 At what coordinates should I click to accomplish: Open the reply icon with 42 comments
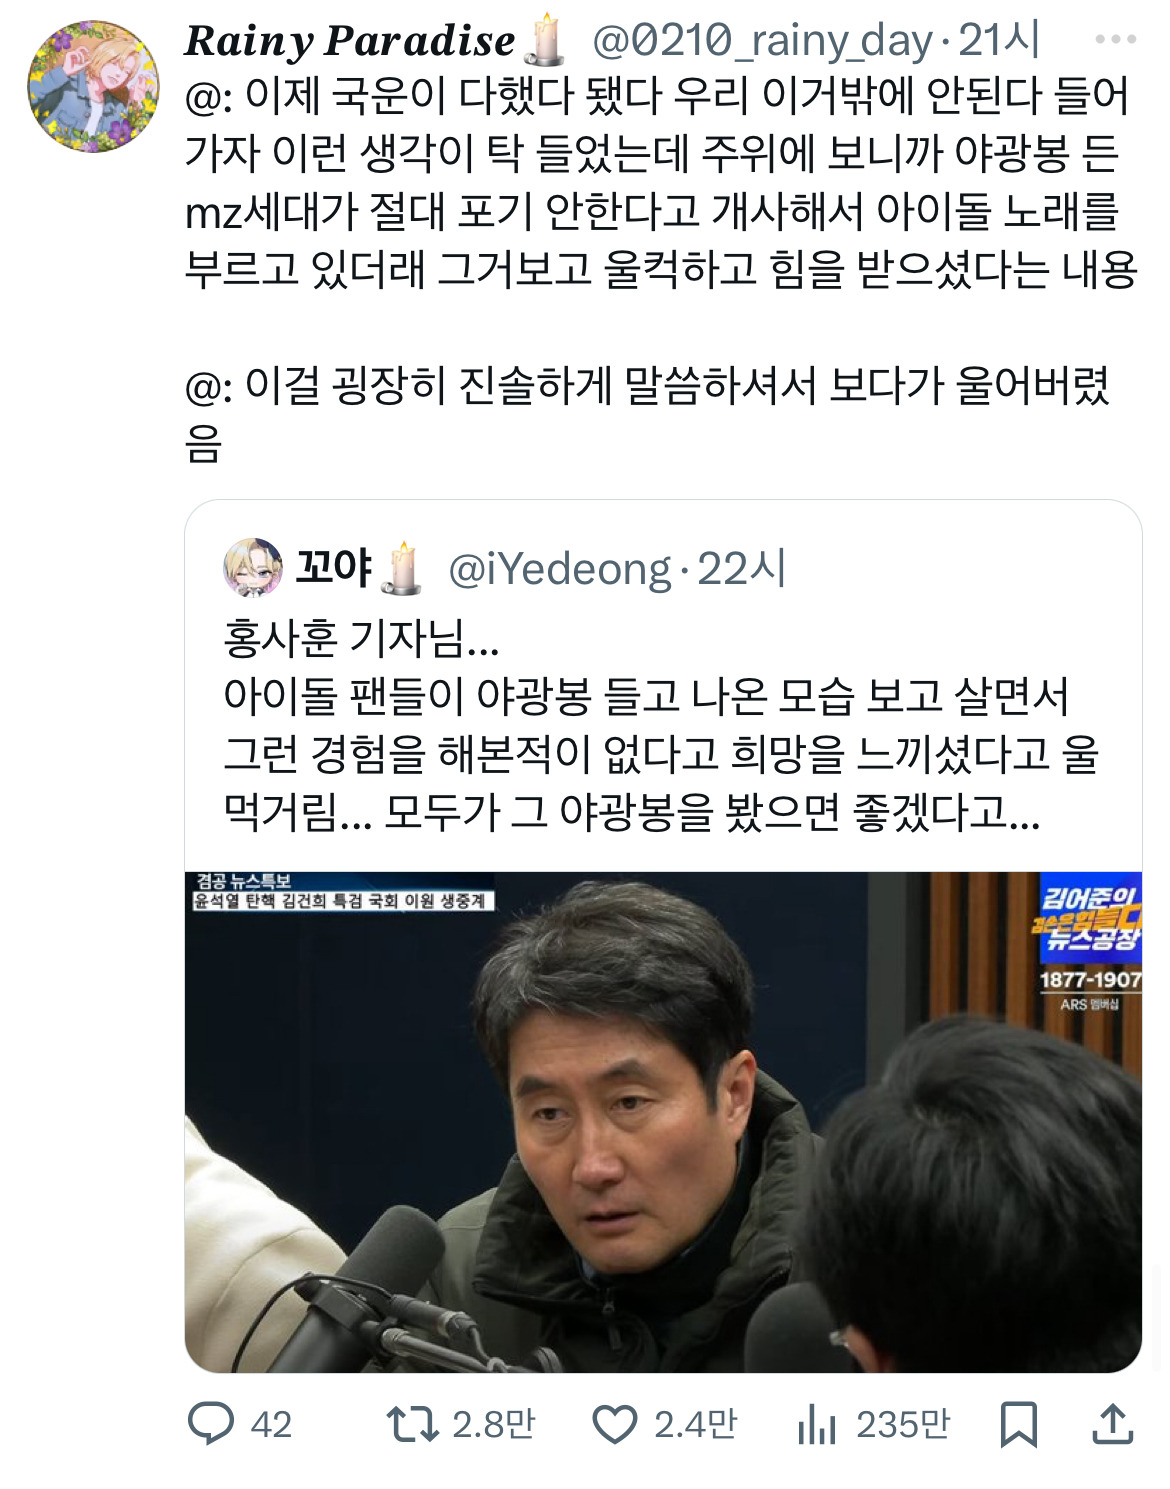point(211,1423)
